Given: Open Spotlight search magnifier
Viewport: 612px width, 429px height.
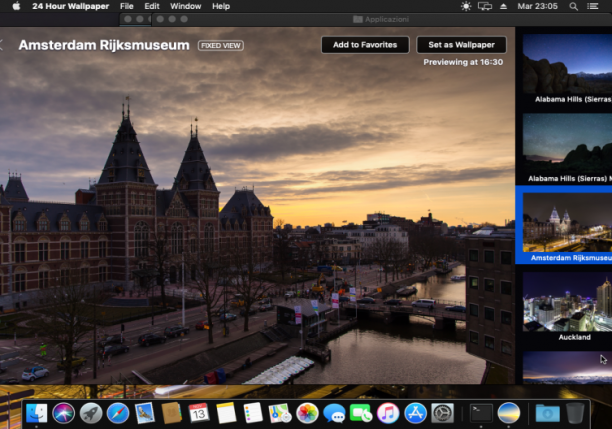Looking at the screenshot, I should click(573, 6).
